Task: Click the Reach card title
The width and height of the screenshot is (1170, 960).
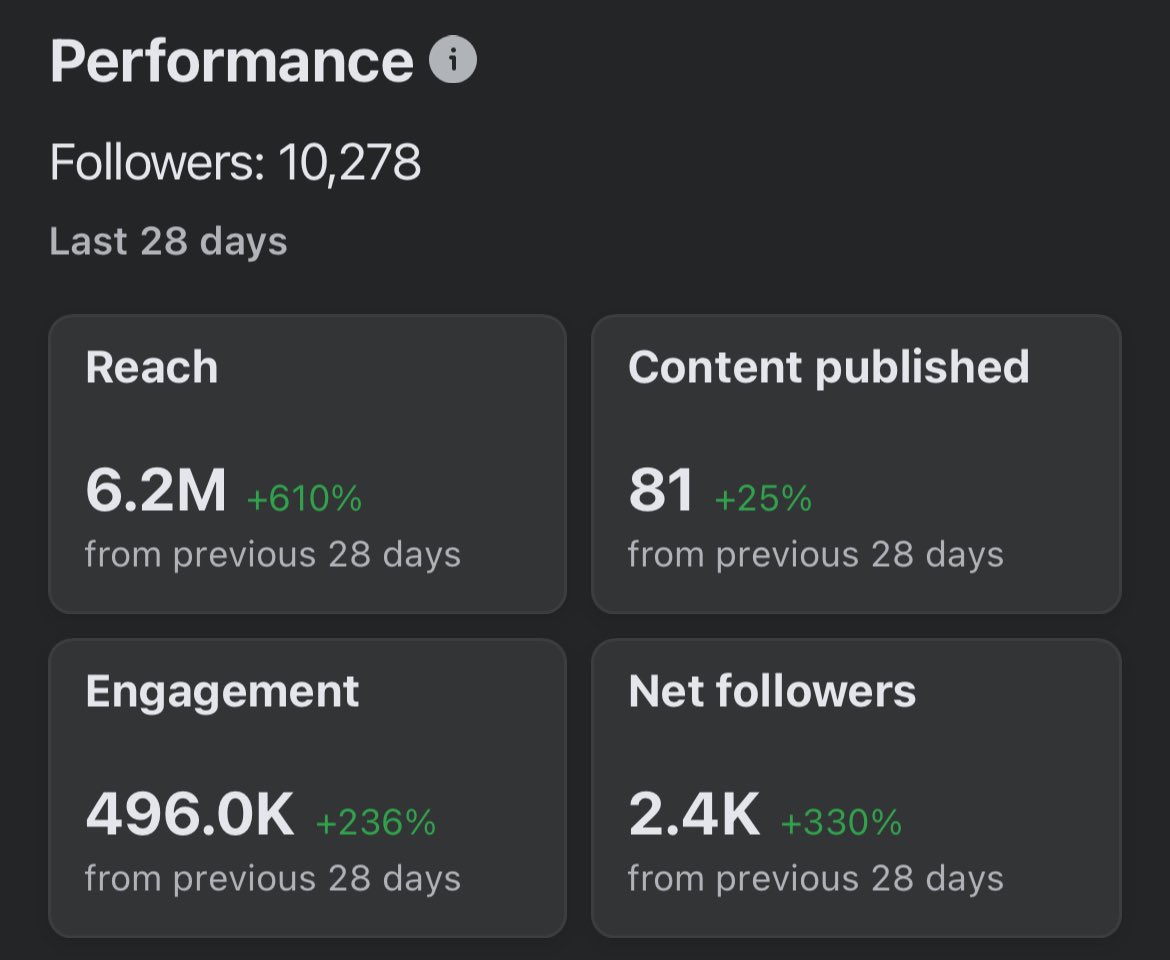Action: 151,367
